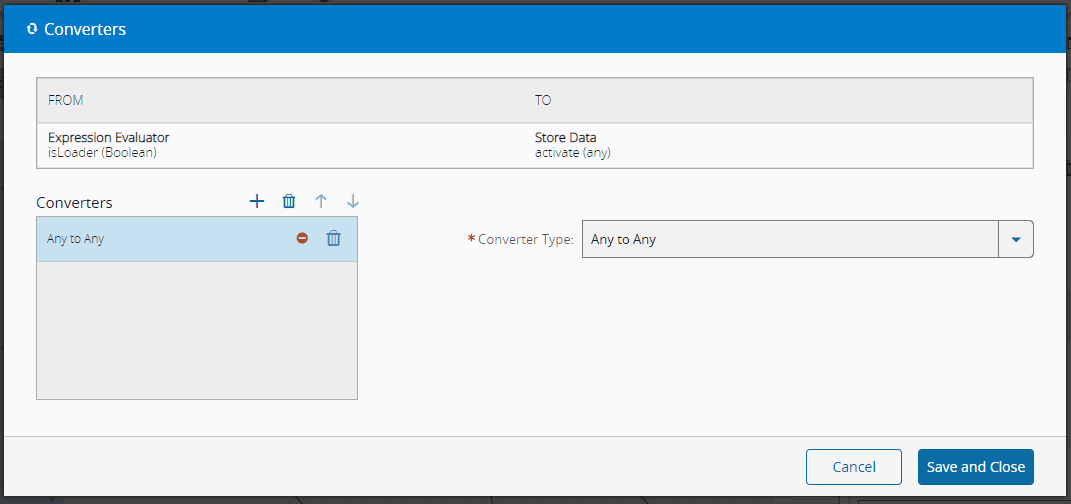Click the activate (any) text
1071x504 pixels.
tap(573, 153)
